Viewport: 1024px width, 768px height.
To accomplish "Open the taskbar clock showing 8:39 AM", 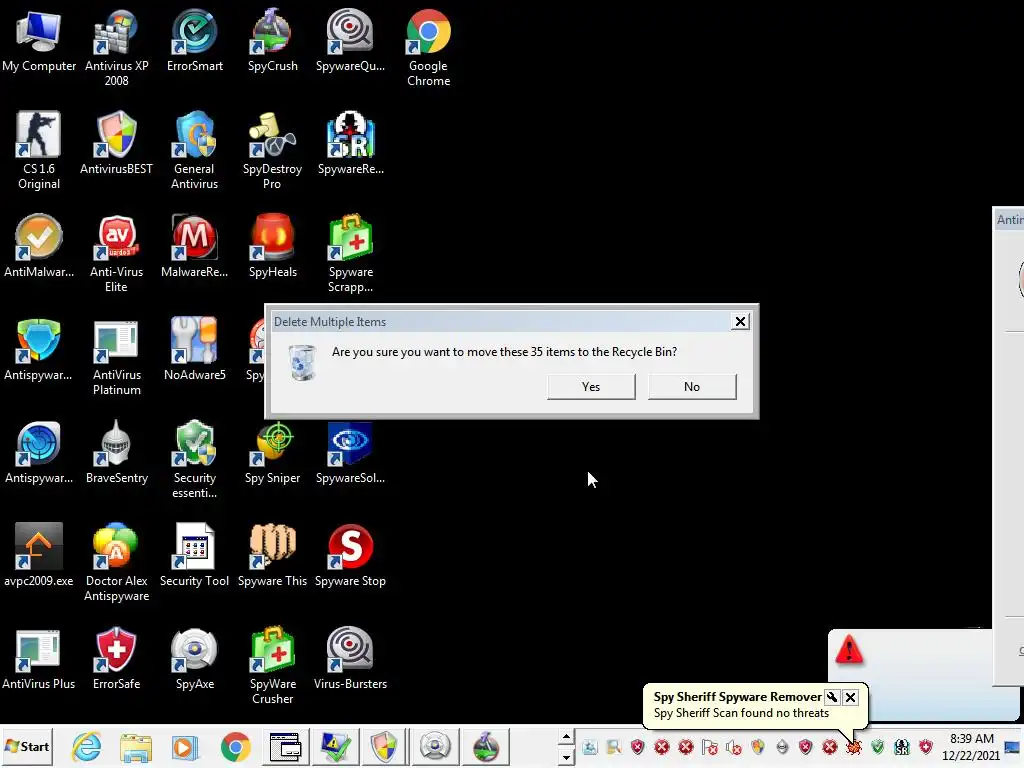I will (x=971, y=746).
